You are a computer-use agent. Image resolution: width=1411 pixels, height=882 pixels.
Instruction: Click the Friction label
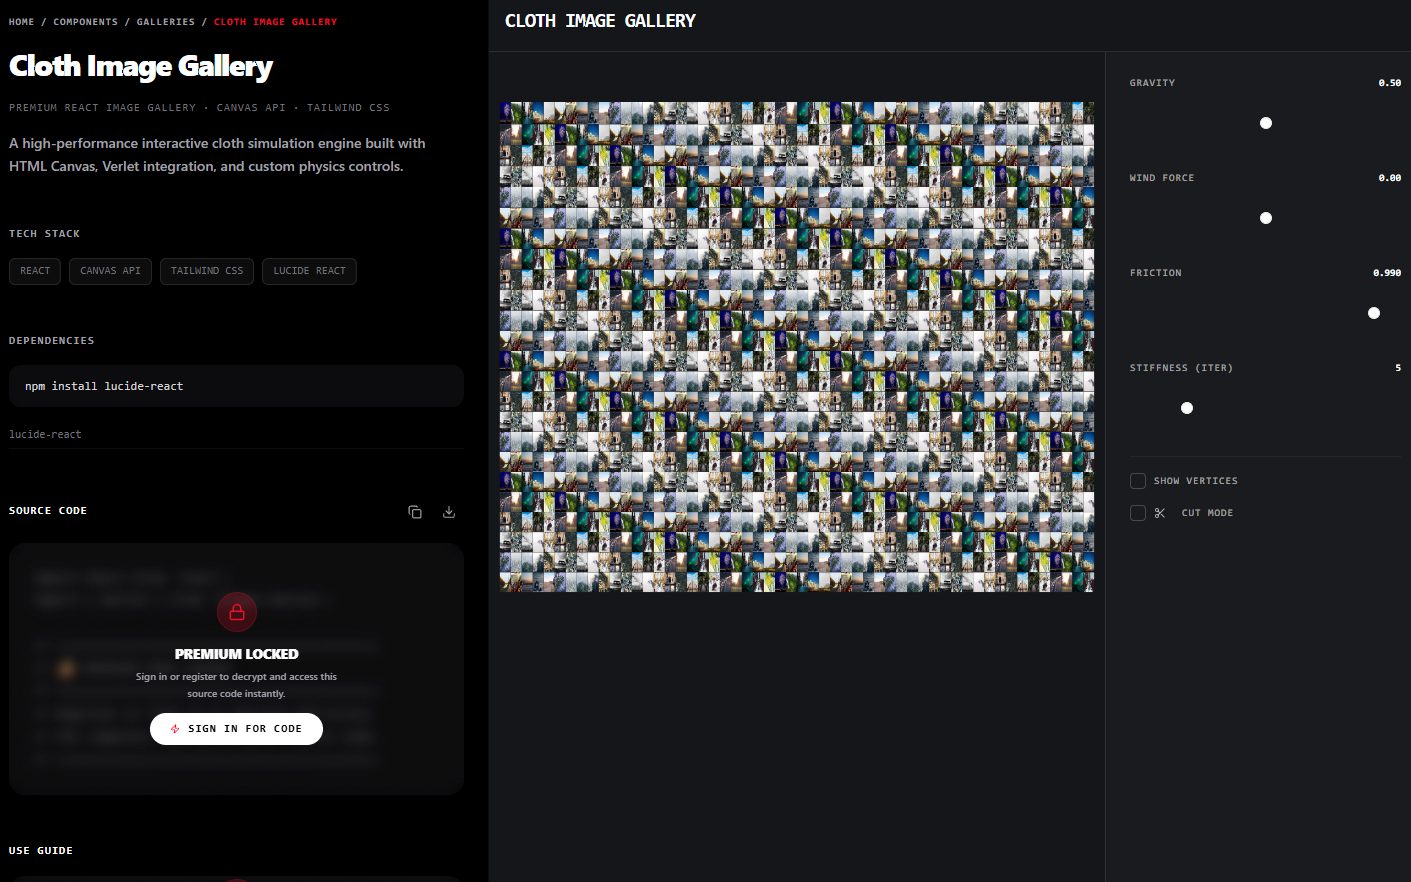(x=1156, y=273)
